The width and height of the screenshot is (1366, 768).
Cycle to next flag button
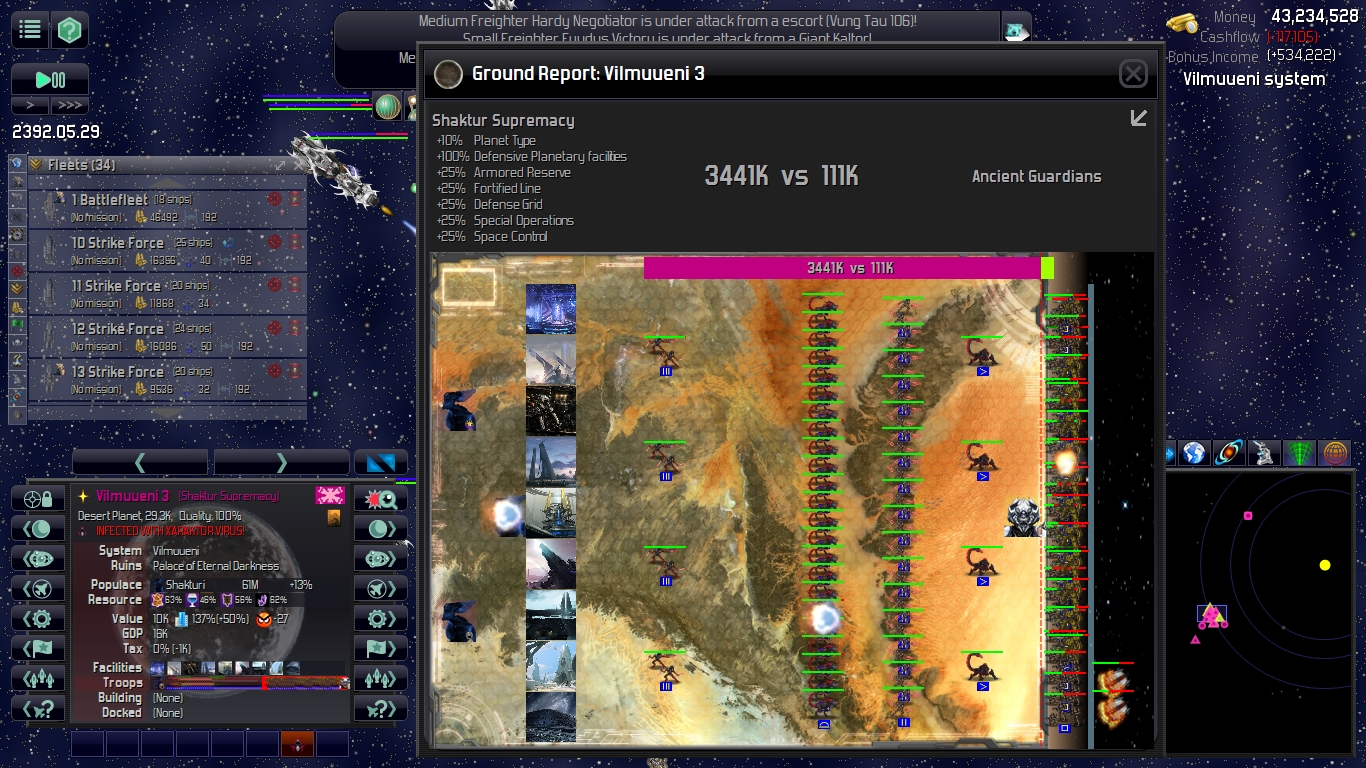point(381,649)
